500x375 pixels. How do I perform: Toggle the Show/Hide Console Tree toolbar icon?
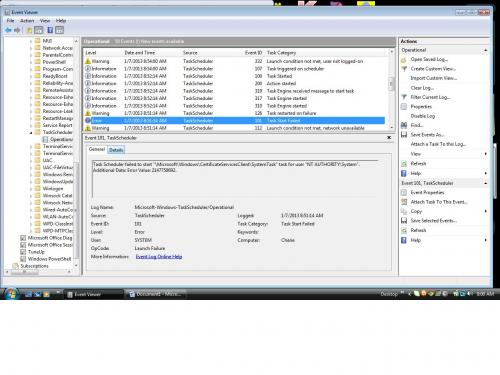[x=39, y=30]
